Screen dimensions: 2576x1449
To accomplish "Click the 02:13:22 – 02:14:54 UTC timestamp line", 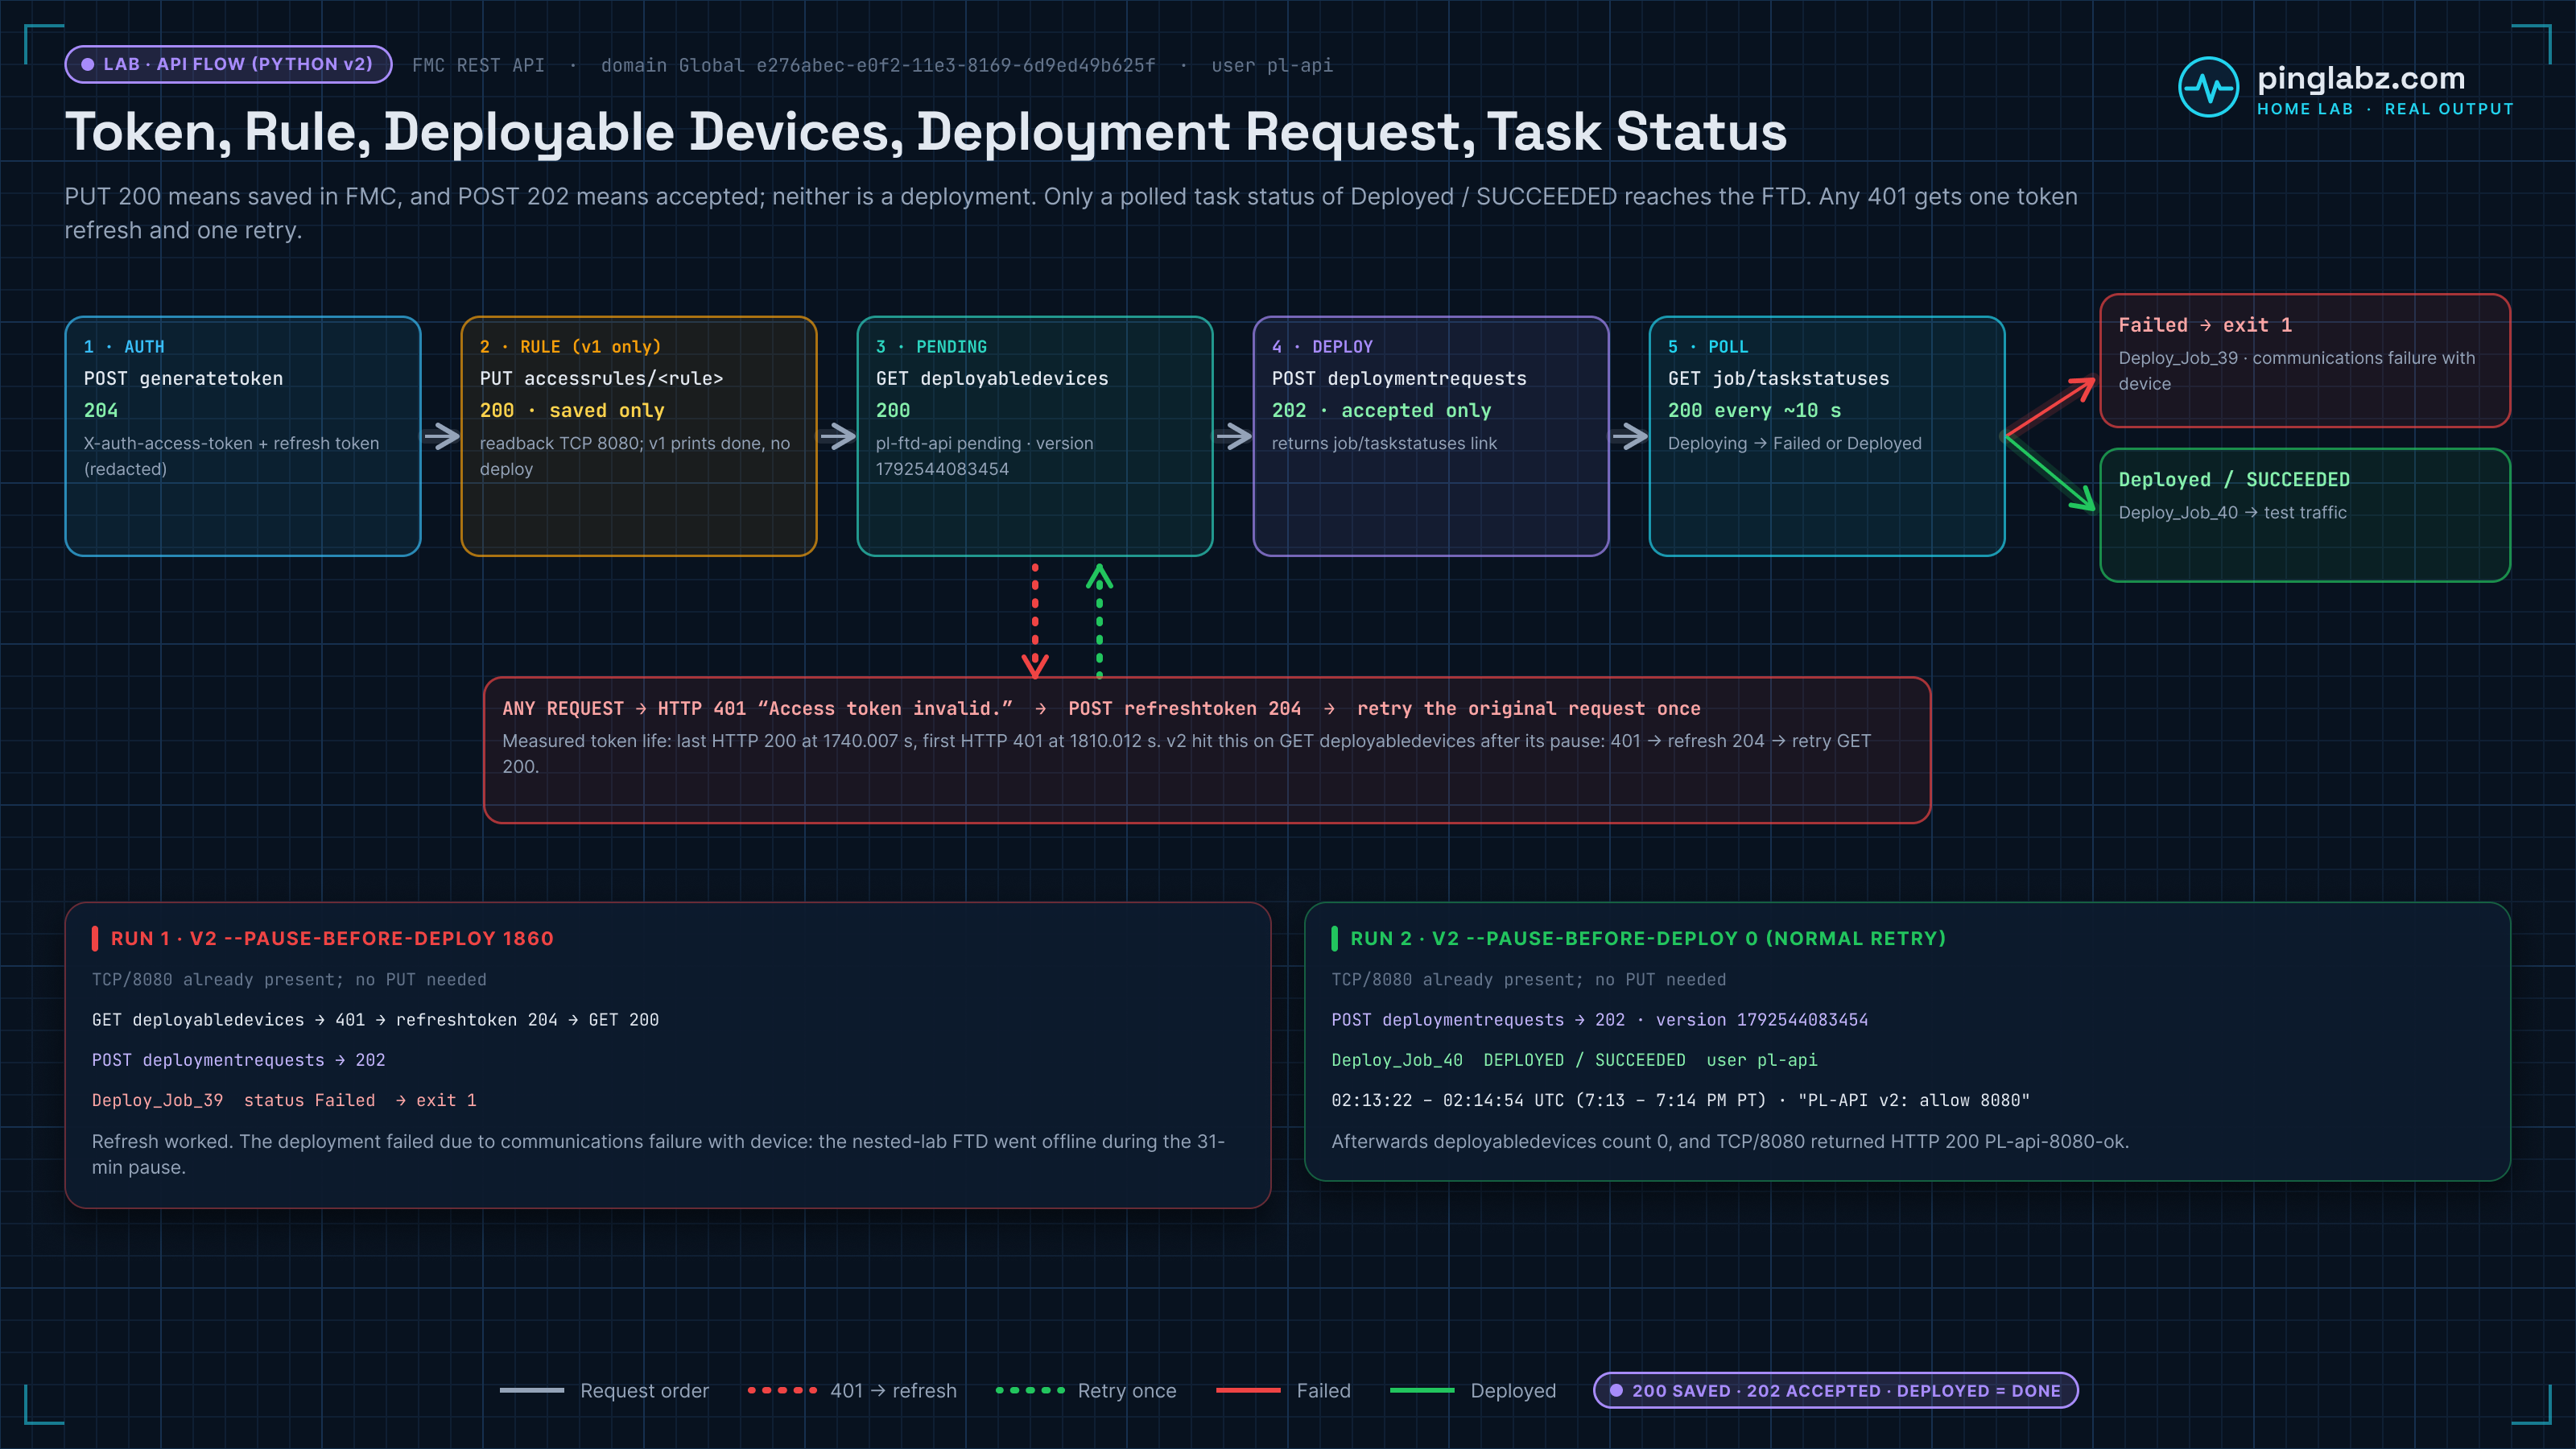I will tap(1681, 1100).
